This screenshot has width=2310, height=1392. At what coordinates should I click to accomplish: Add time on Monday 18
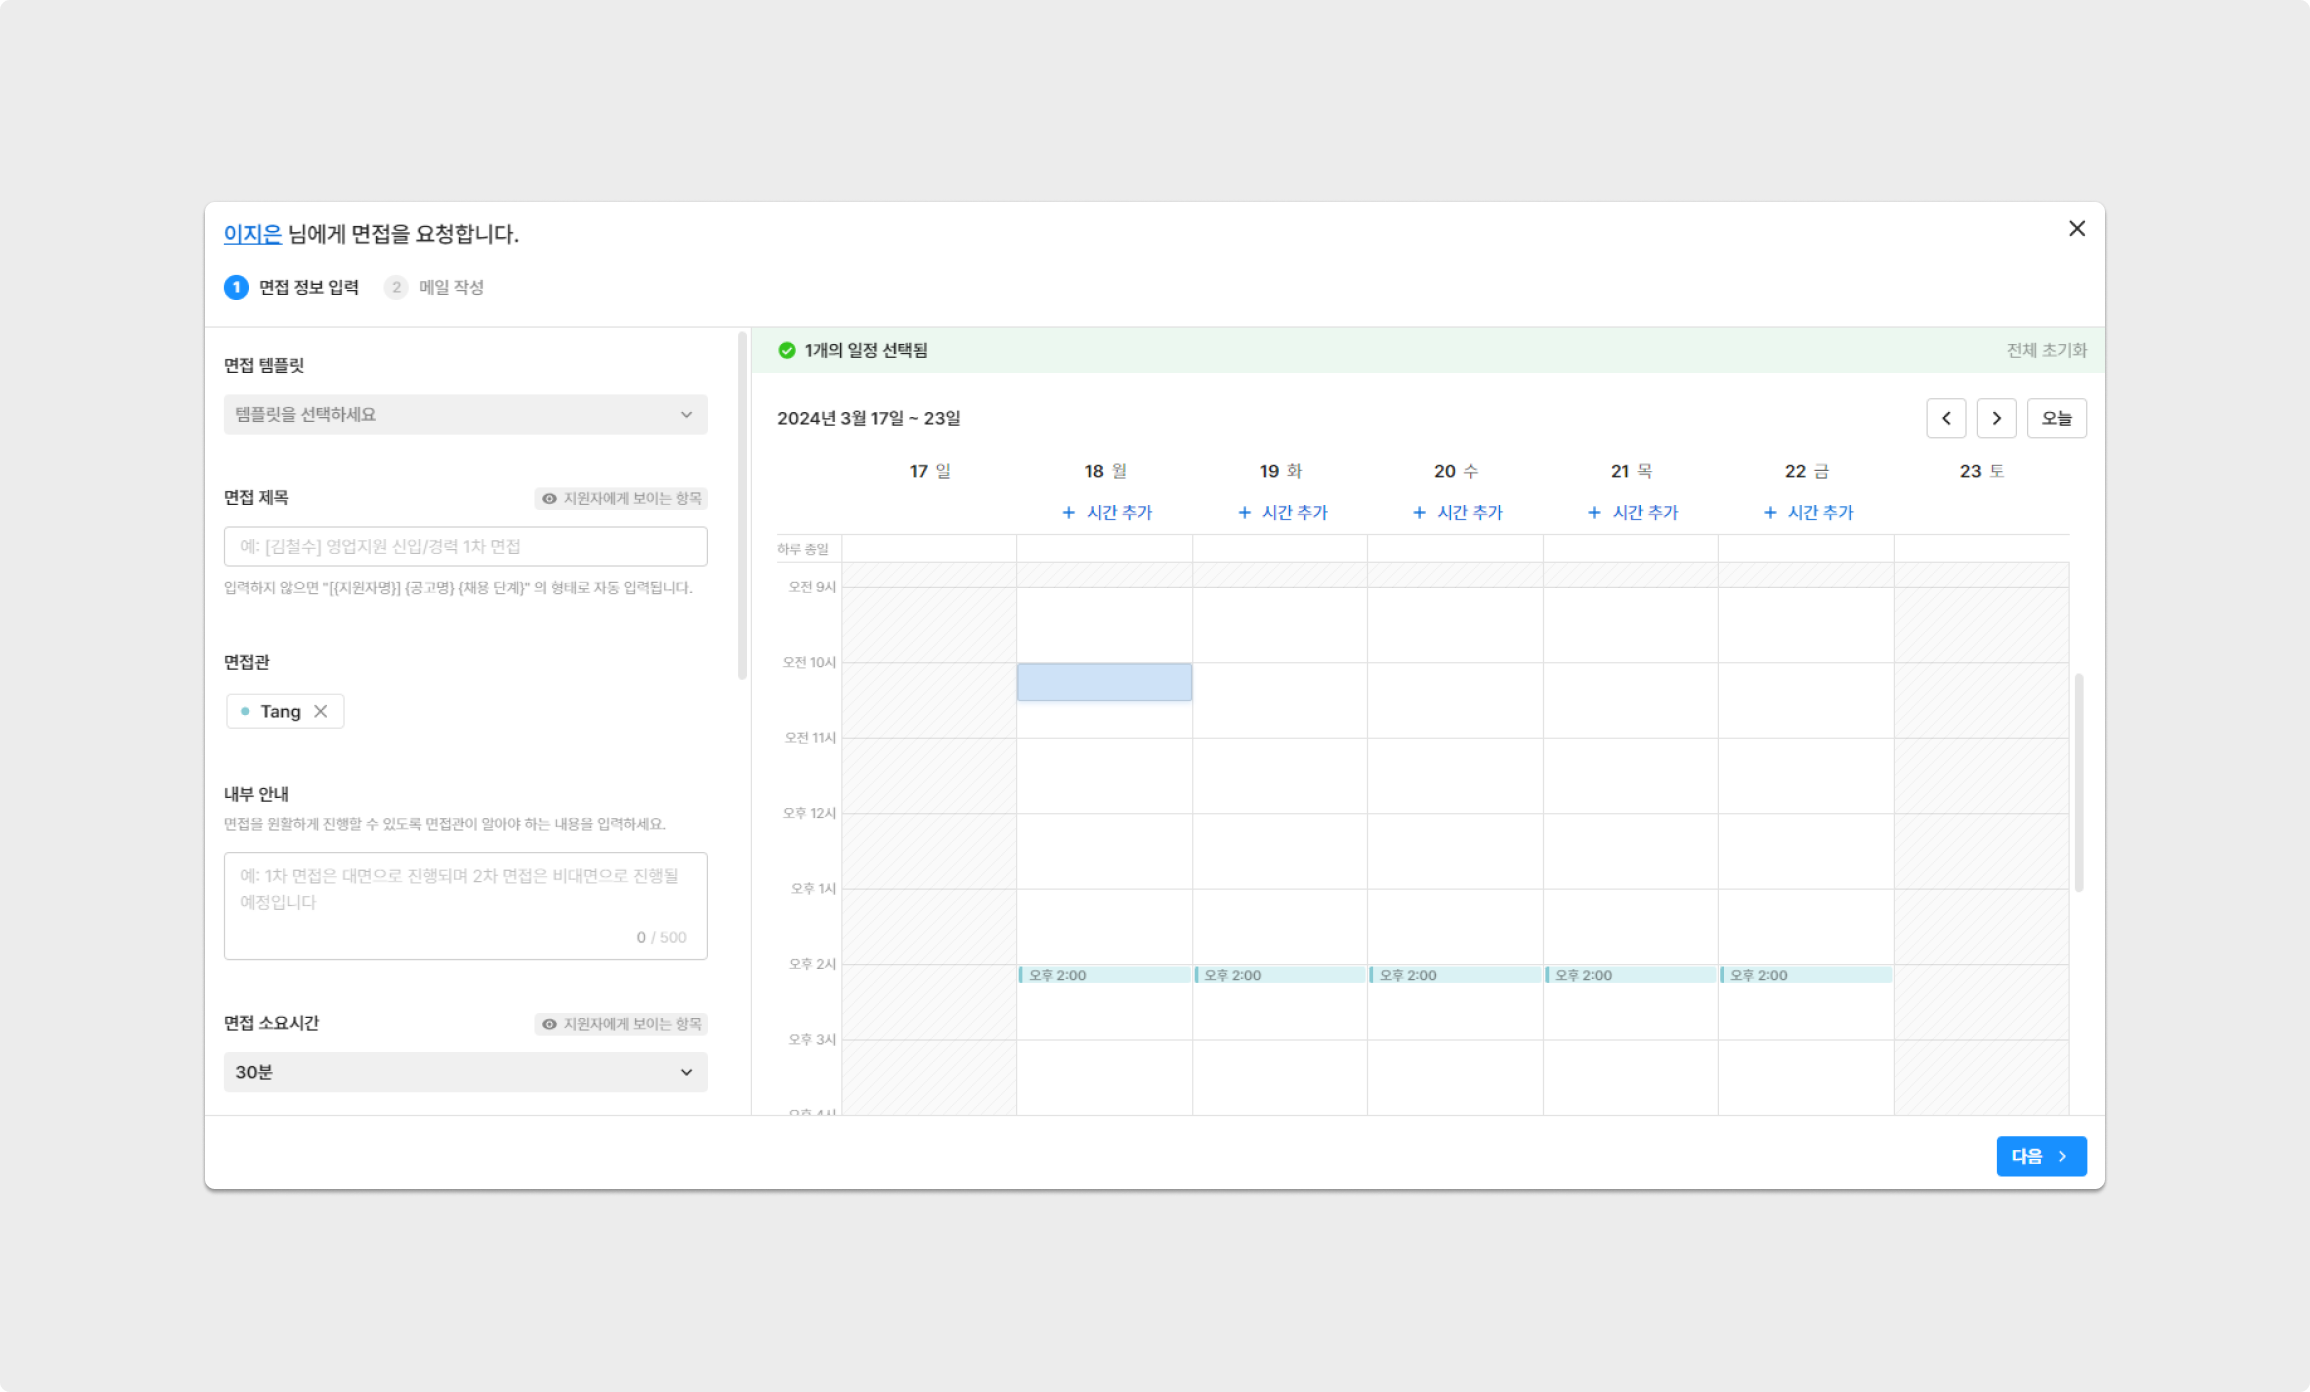click(1106, 512)
